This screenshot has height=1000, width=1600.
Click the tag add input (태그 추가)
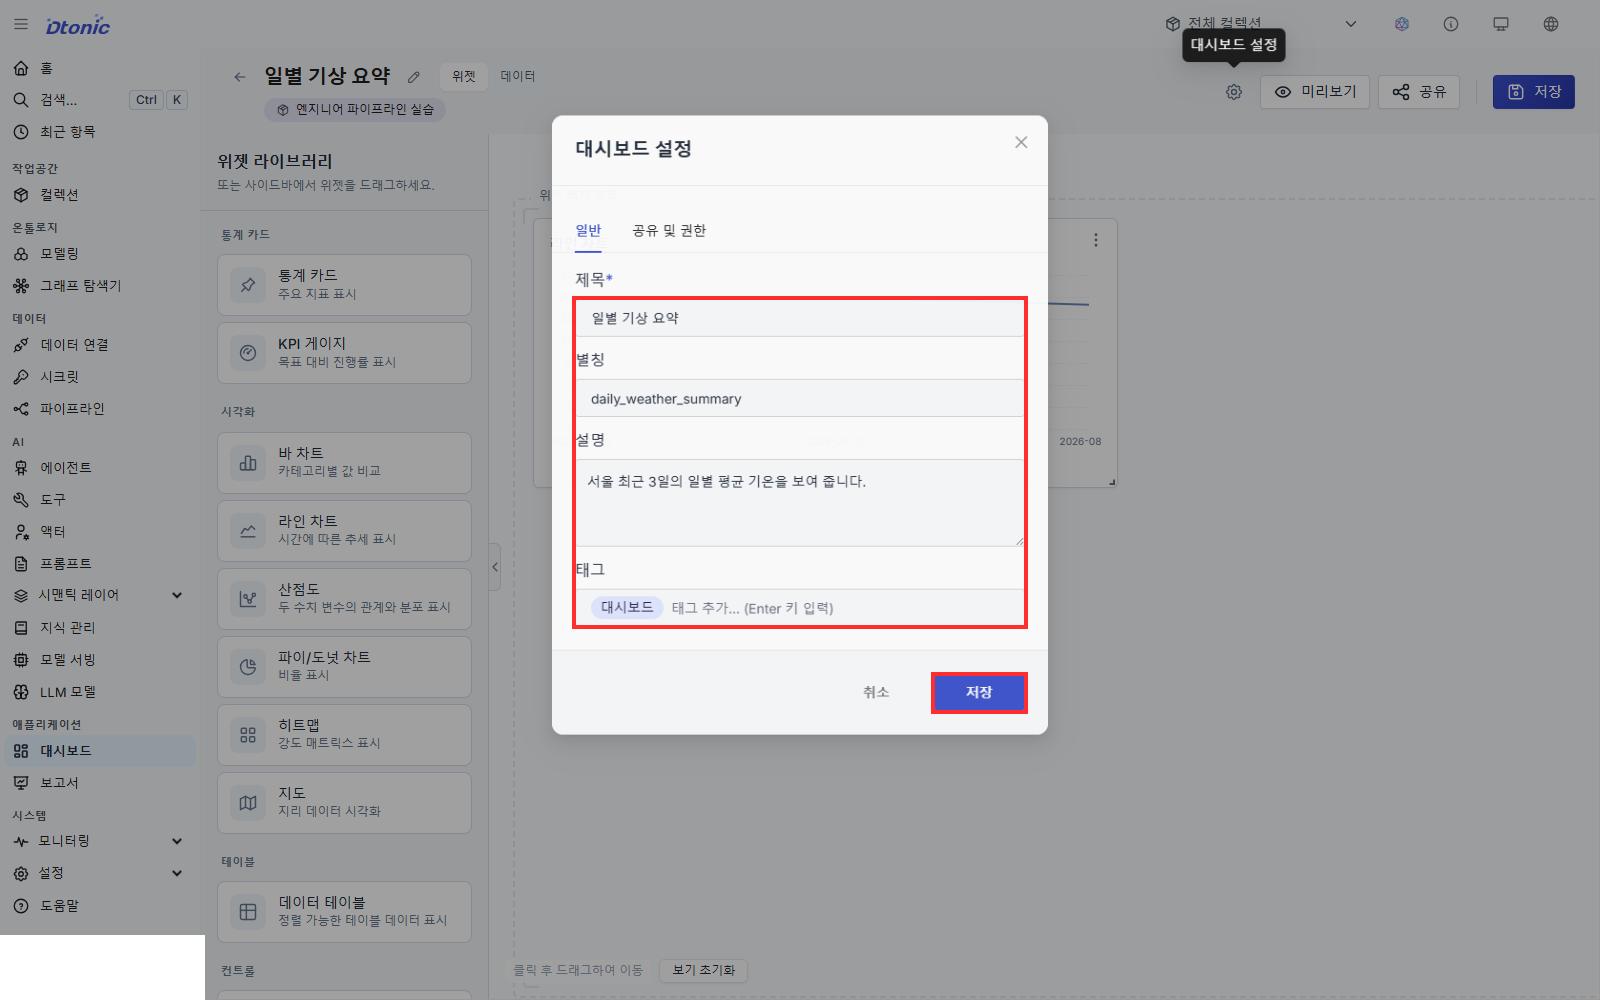coord(752,608)
